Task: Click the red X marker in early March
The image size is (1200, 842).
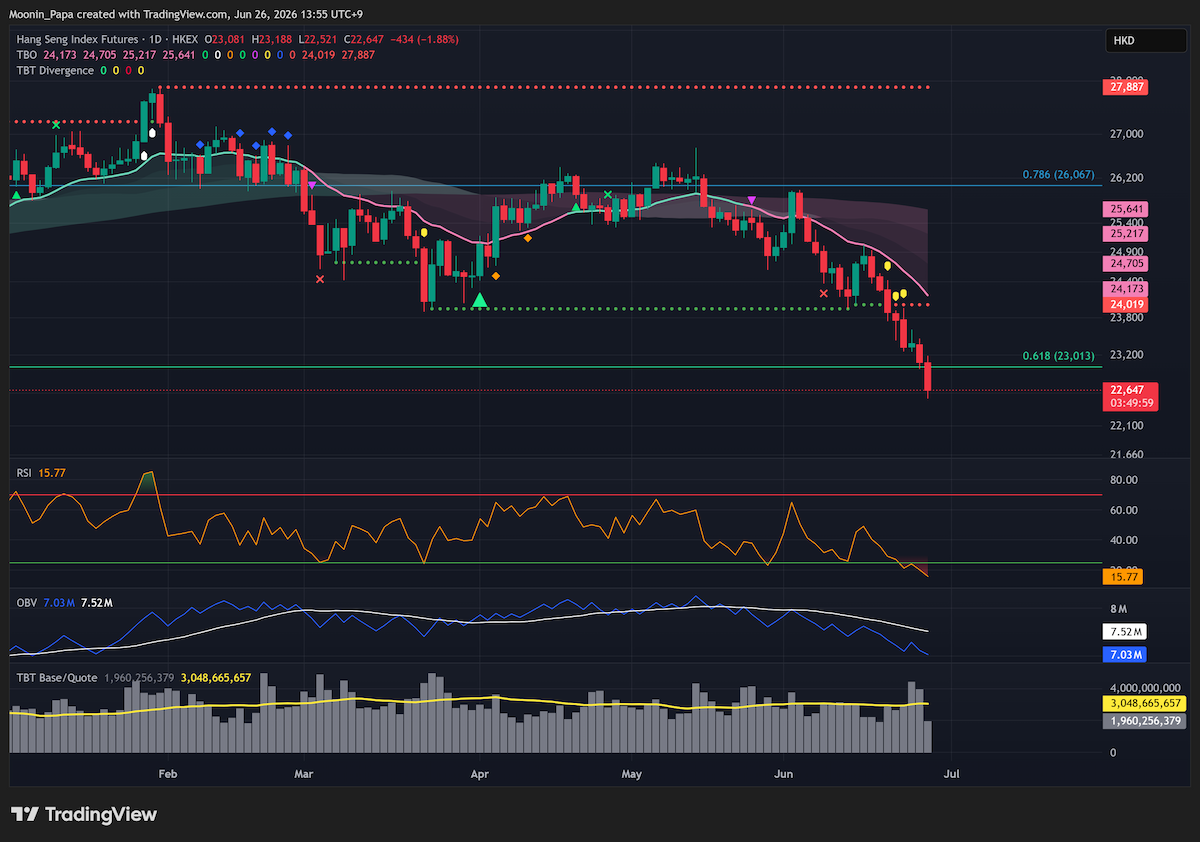Action: (320, 279)
